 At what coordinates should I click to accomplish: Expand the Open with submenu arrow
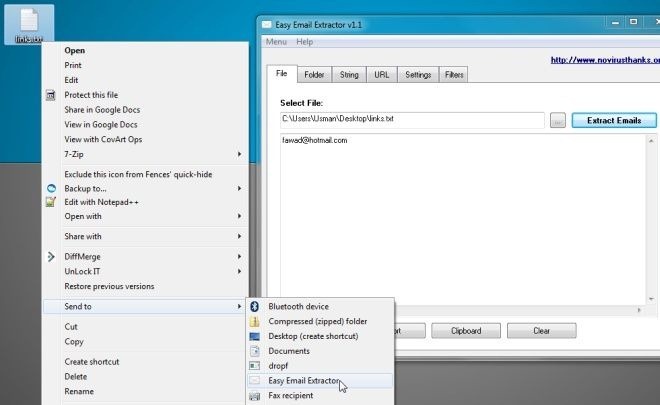[240, 216]
